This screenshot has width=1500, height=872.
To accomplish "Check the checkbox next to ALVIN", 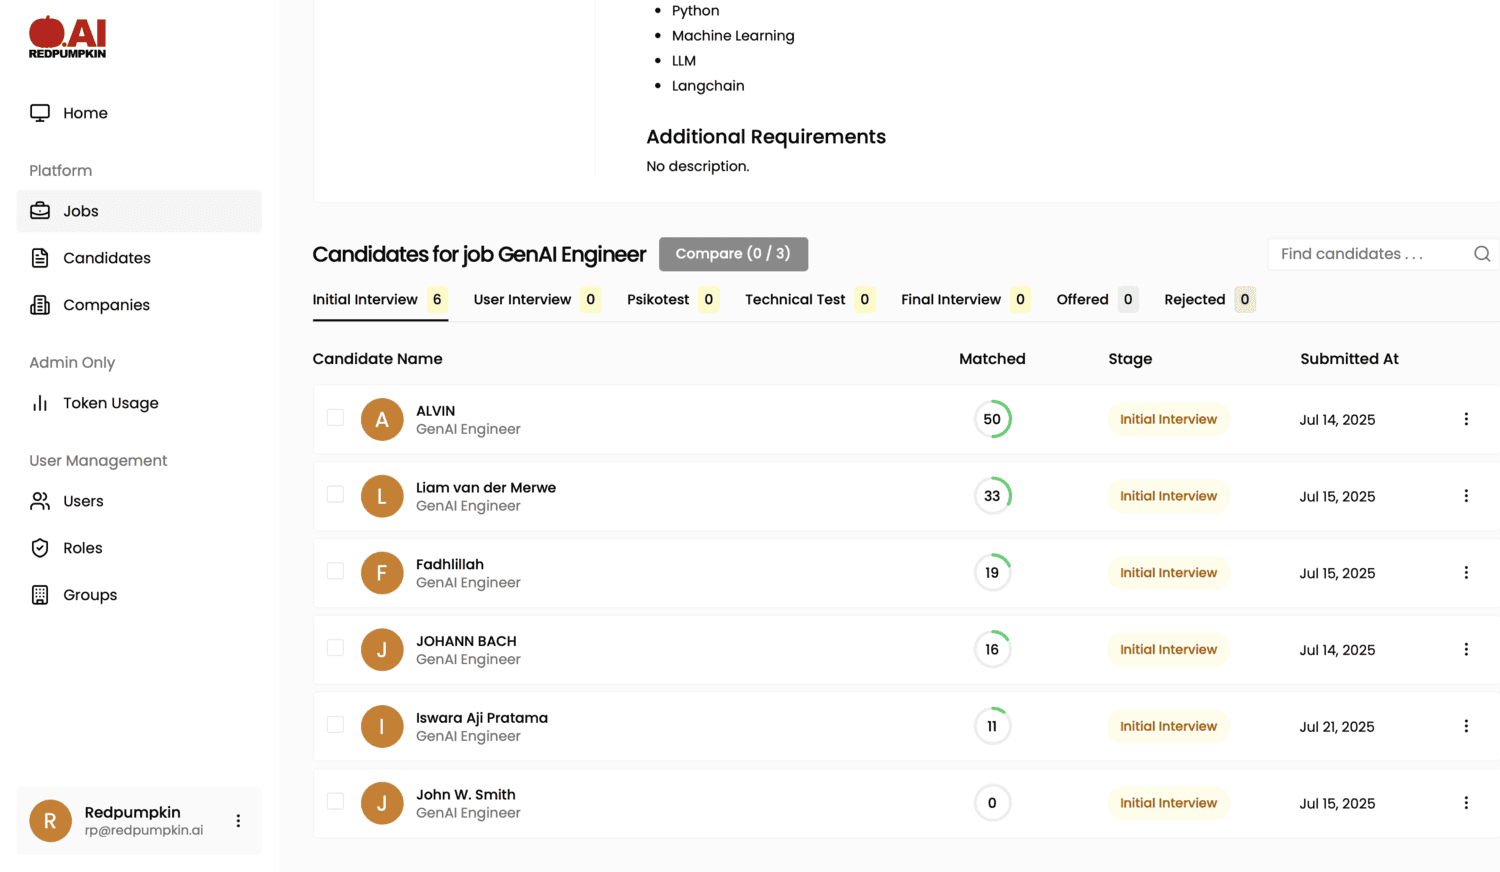I will coord(335,419).
